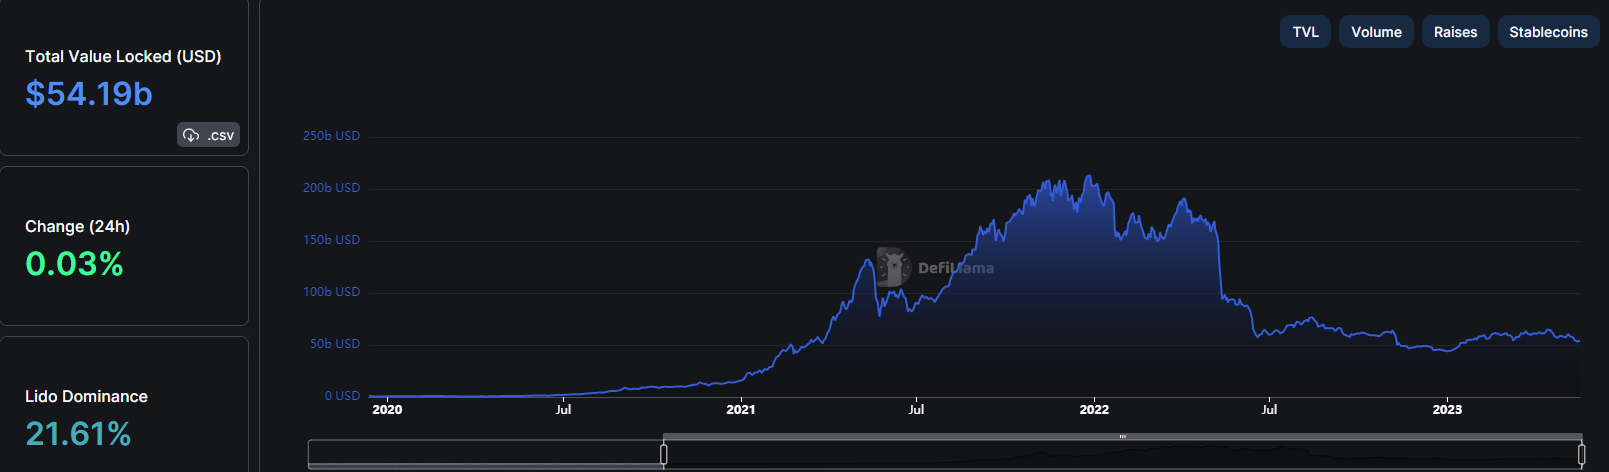This screenshot has height=472, width=1609.
Task: Toggle the Raises chart overlay
Action: 1455,32
